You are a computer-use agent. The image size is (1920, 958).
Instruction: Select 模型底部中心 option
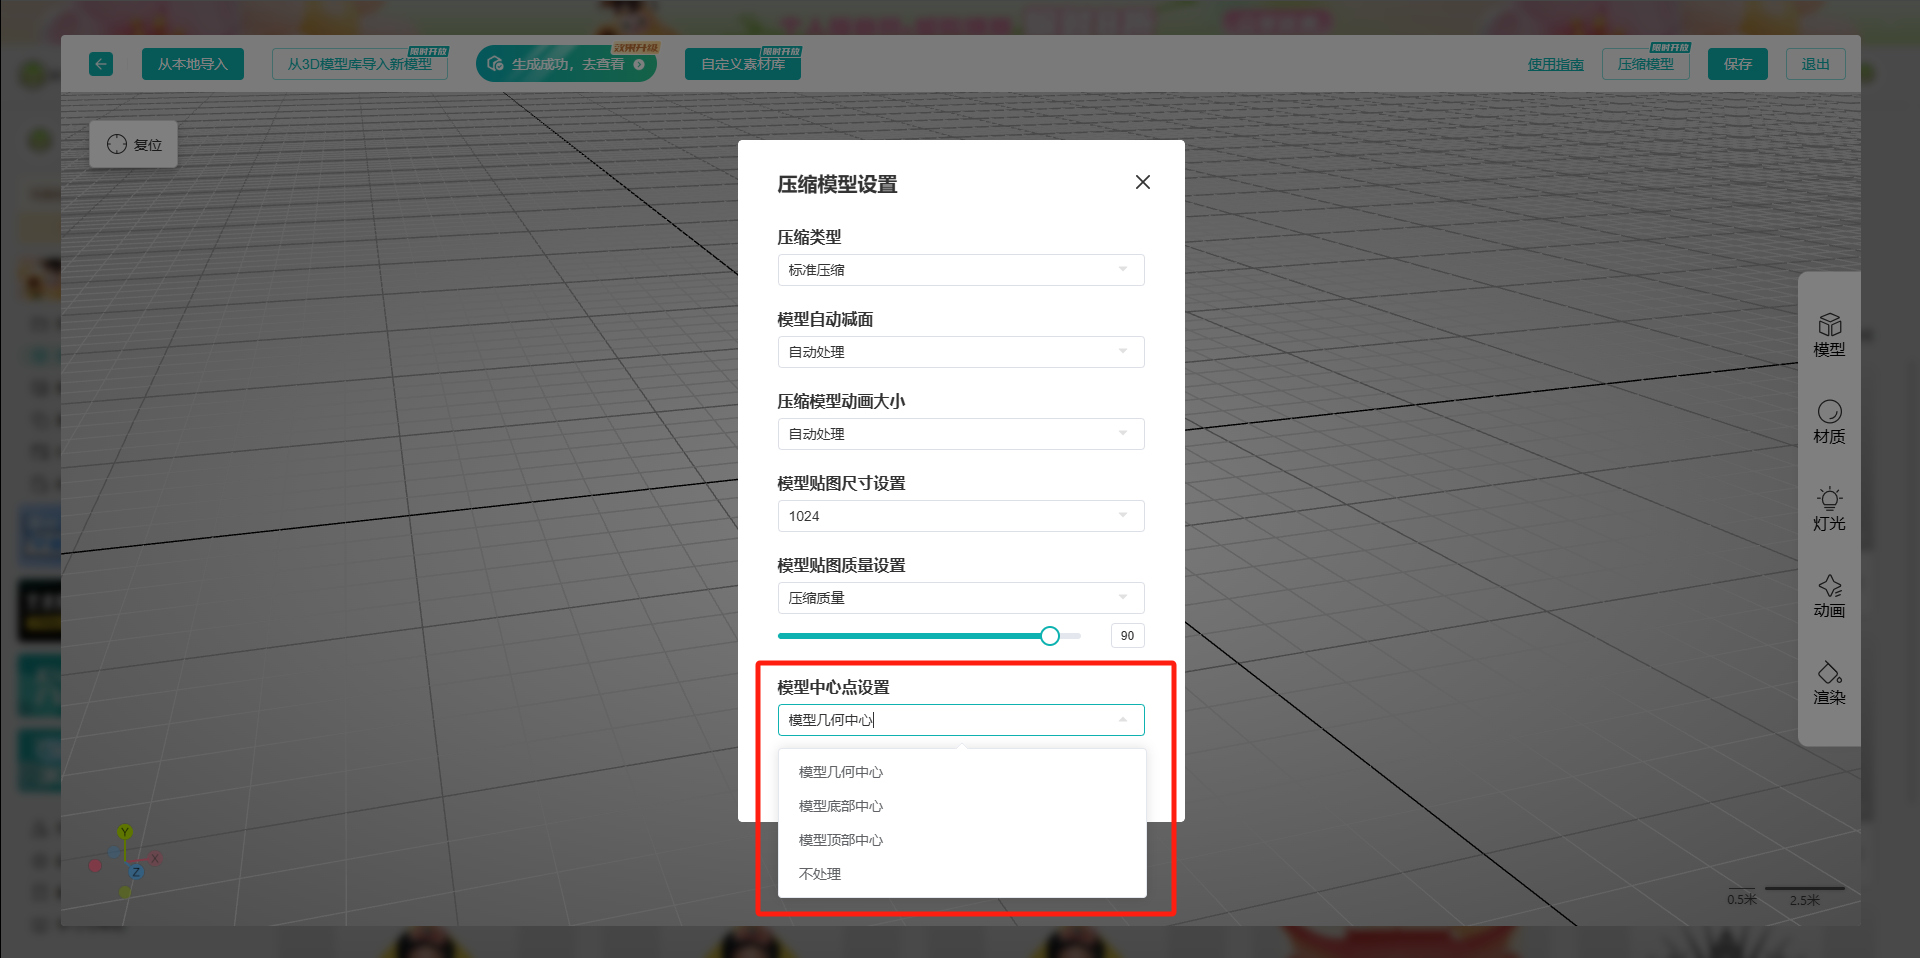(x=841, y=806)
